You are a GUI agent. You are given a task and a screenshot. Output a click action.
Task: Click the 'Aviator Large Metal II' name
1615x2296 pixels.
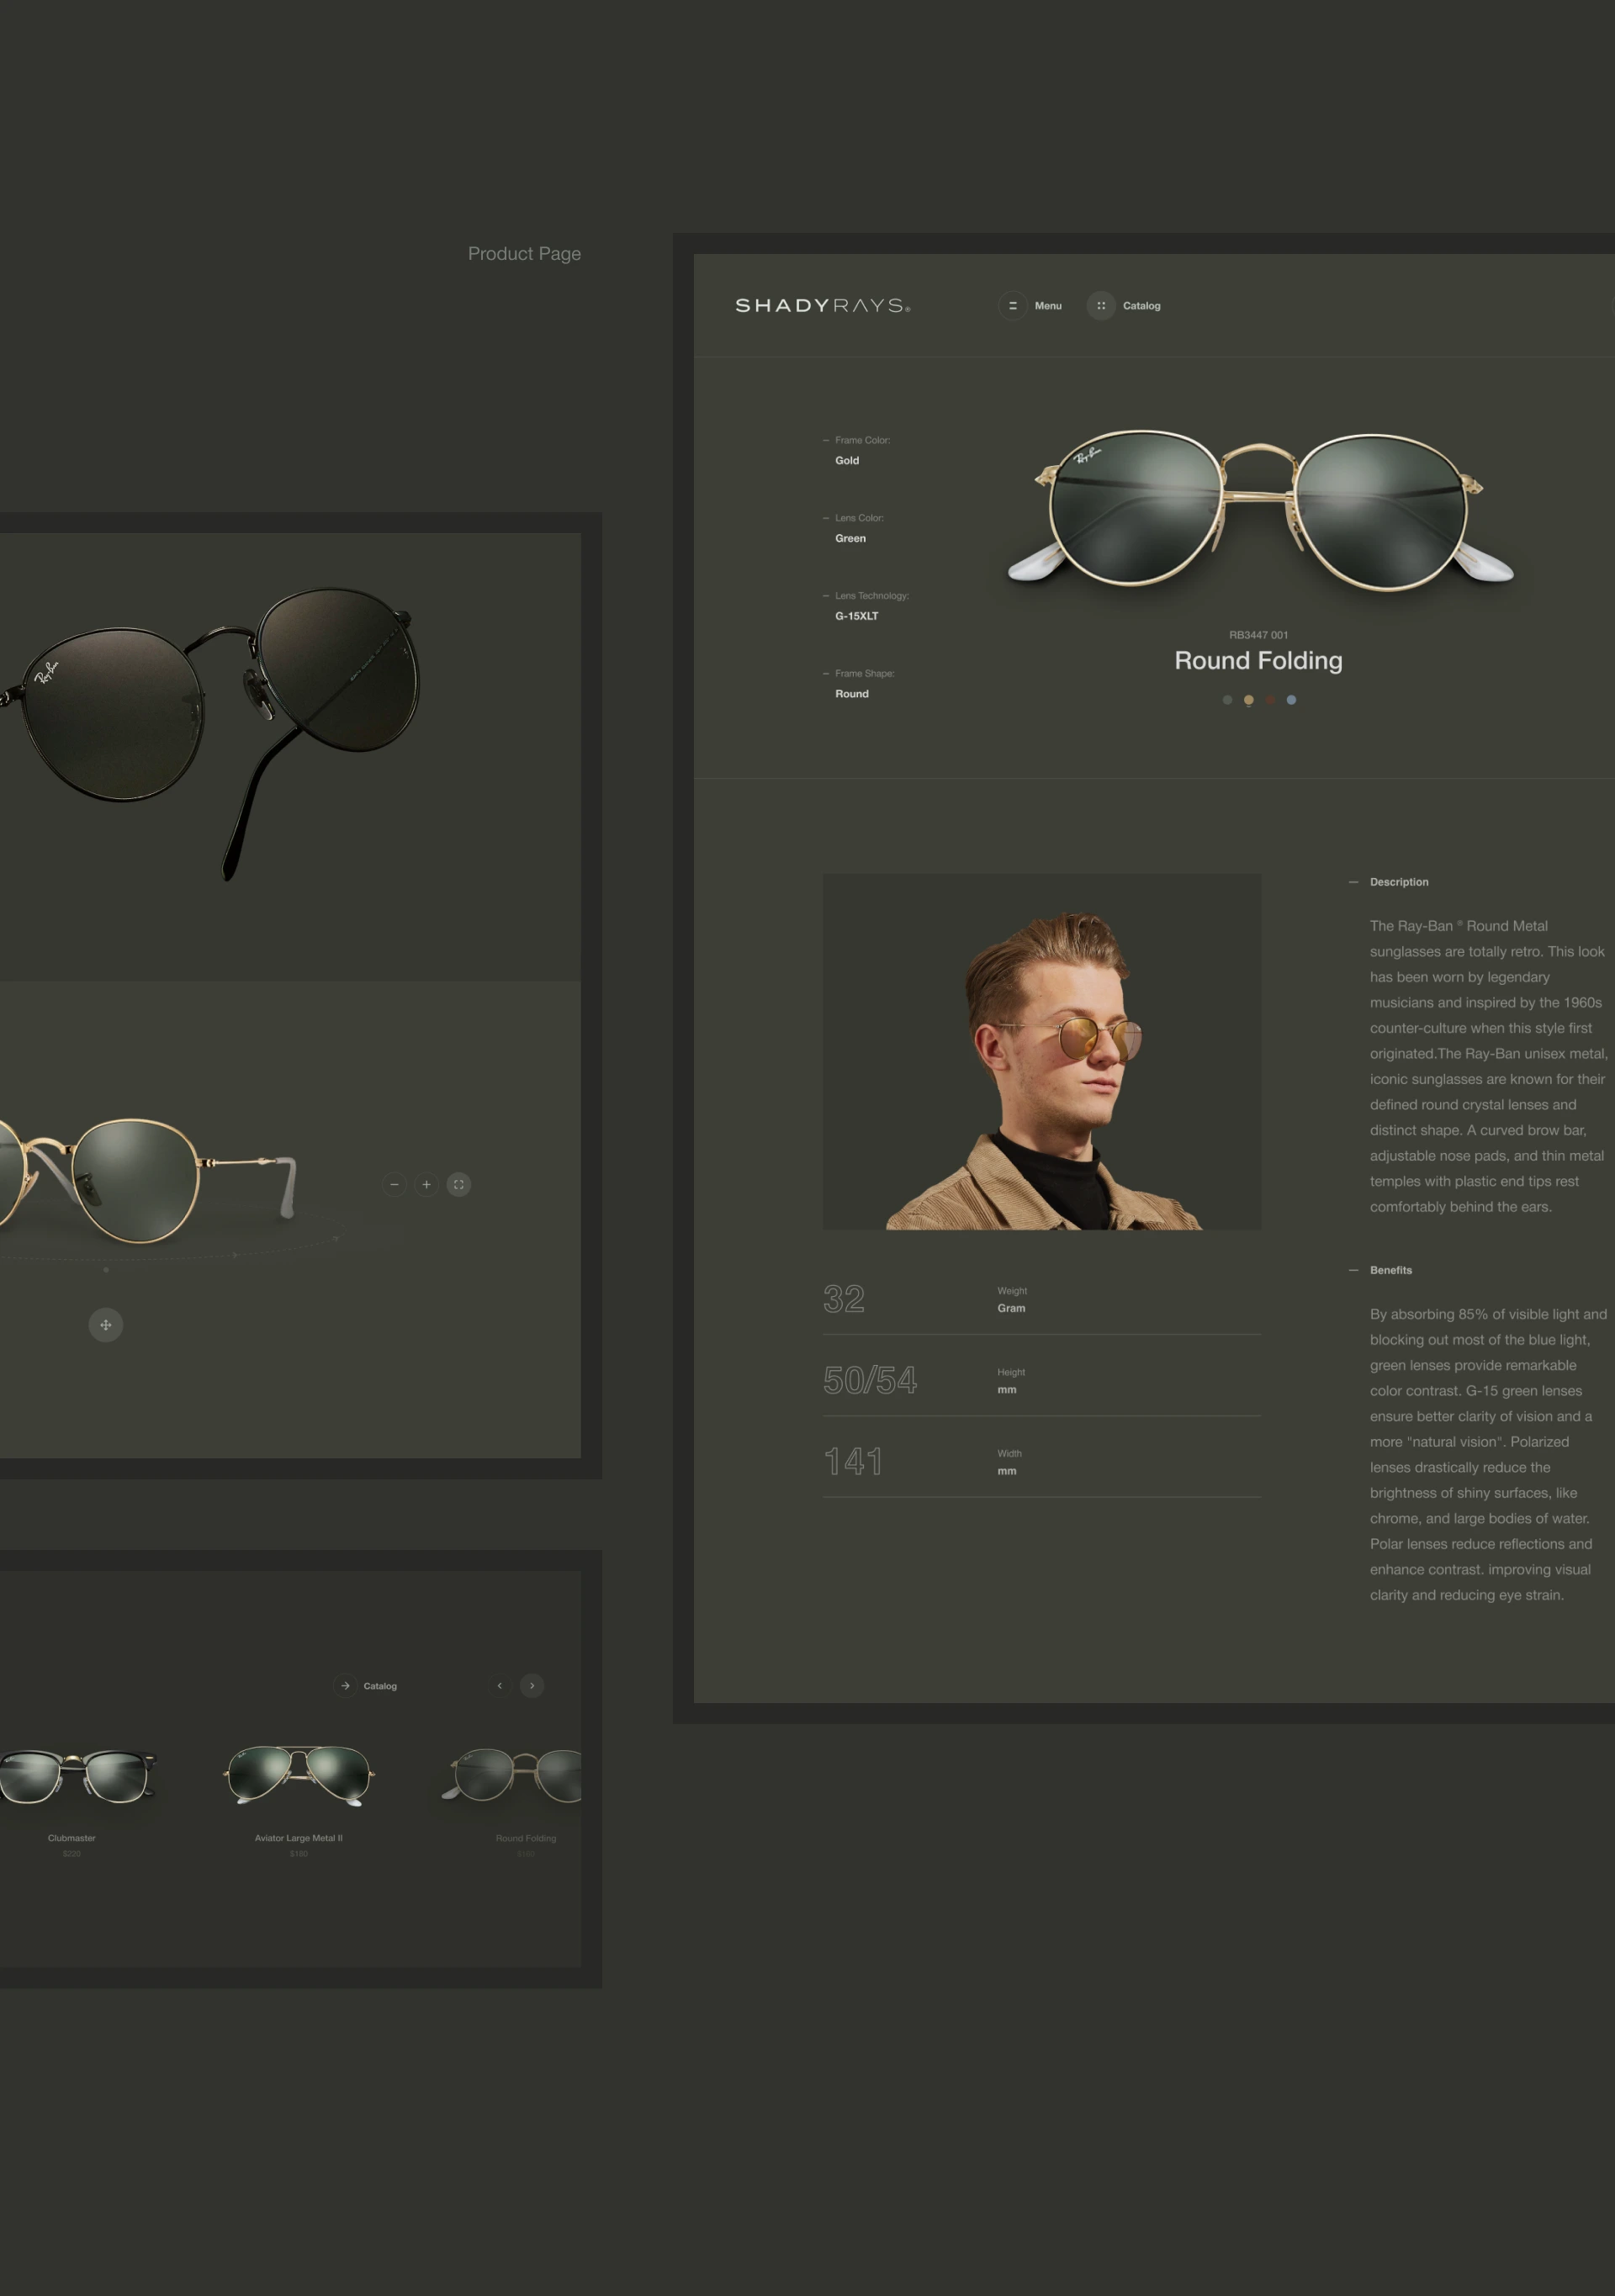(299, 1838)
